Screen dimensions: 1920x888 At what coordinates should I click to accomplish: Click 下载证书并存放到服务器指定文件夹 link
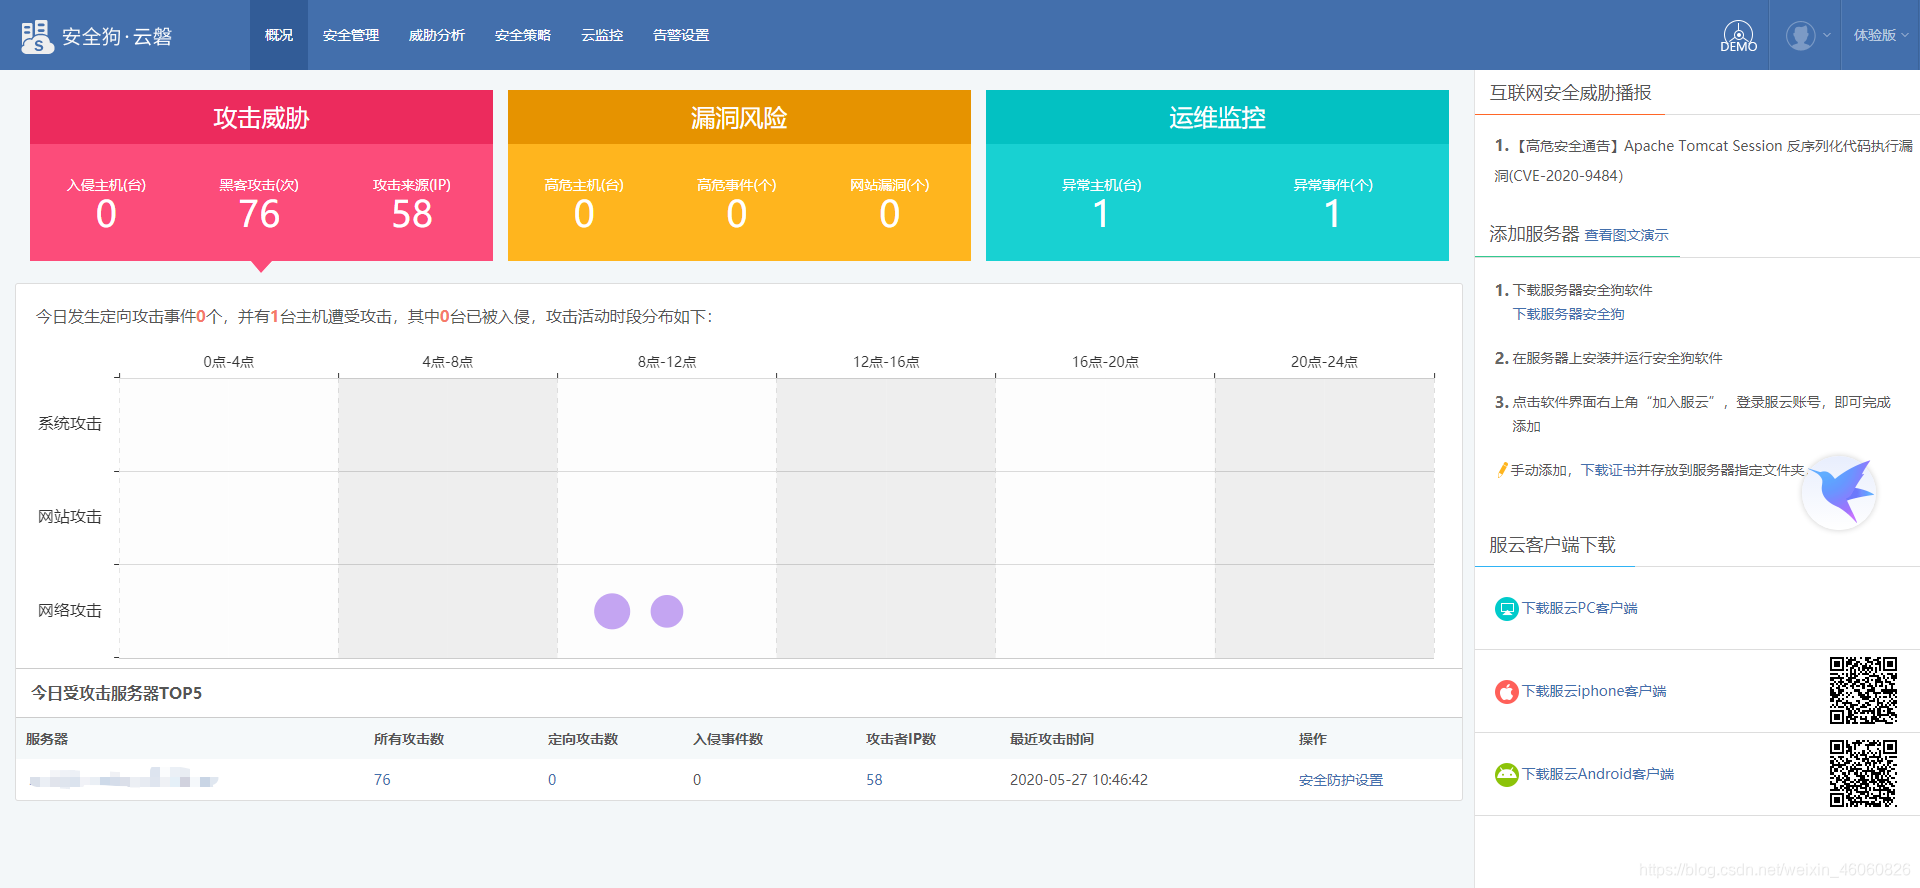(1692, 470)
